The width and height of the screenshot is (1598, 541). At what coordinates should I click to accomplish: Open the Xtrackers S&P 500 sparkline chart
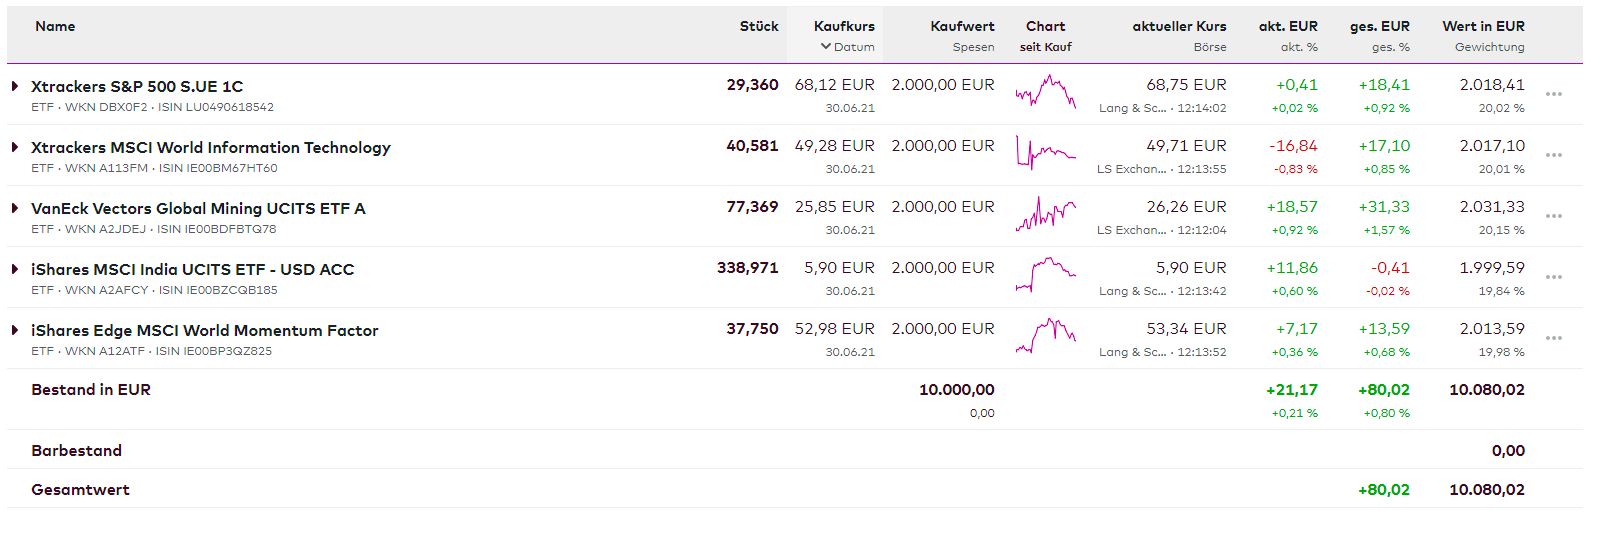point(1045,93)
